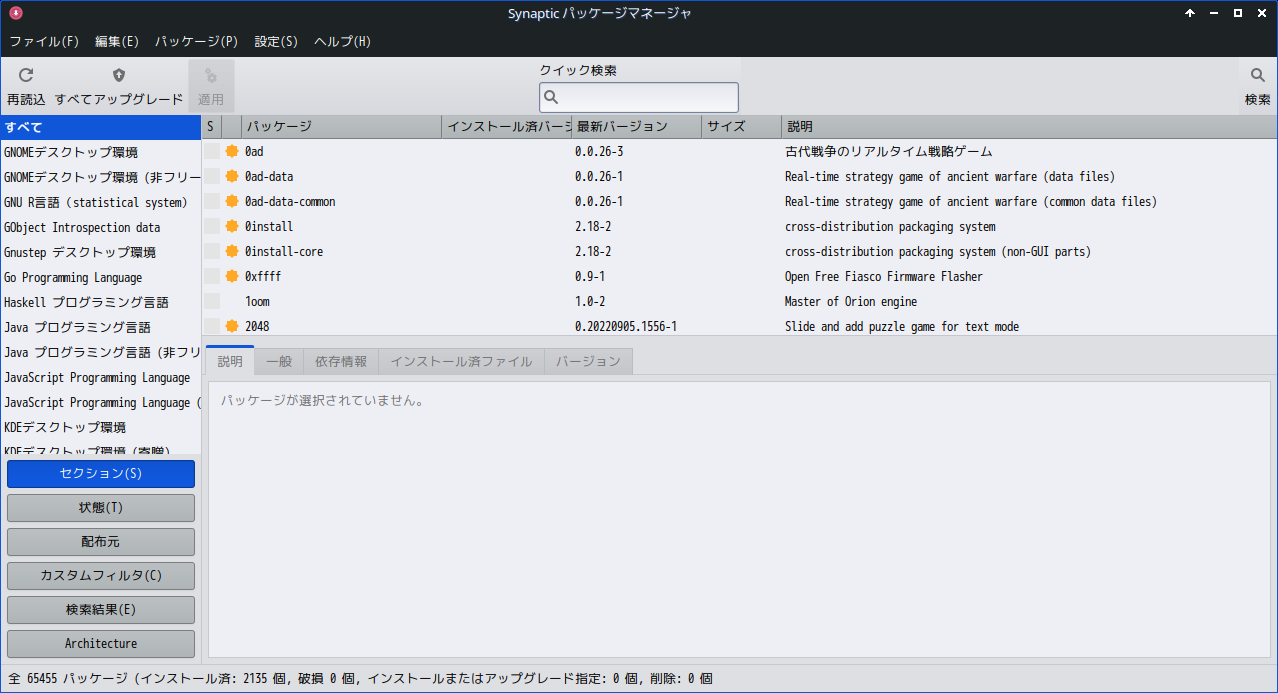Click the reload (再読込) icon

tap(26, 75)
